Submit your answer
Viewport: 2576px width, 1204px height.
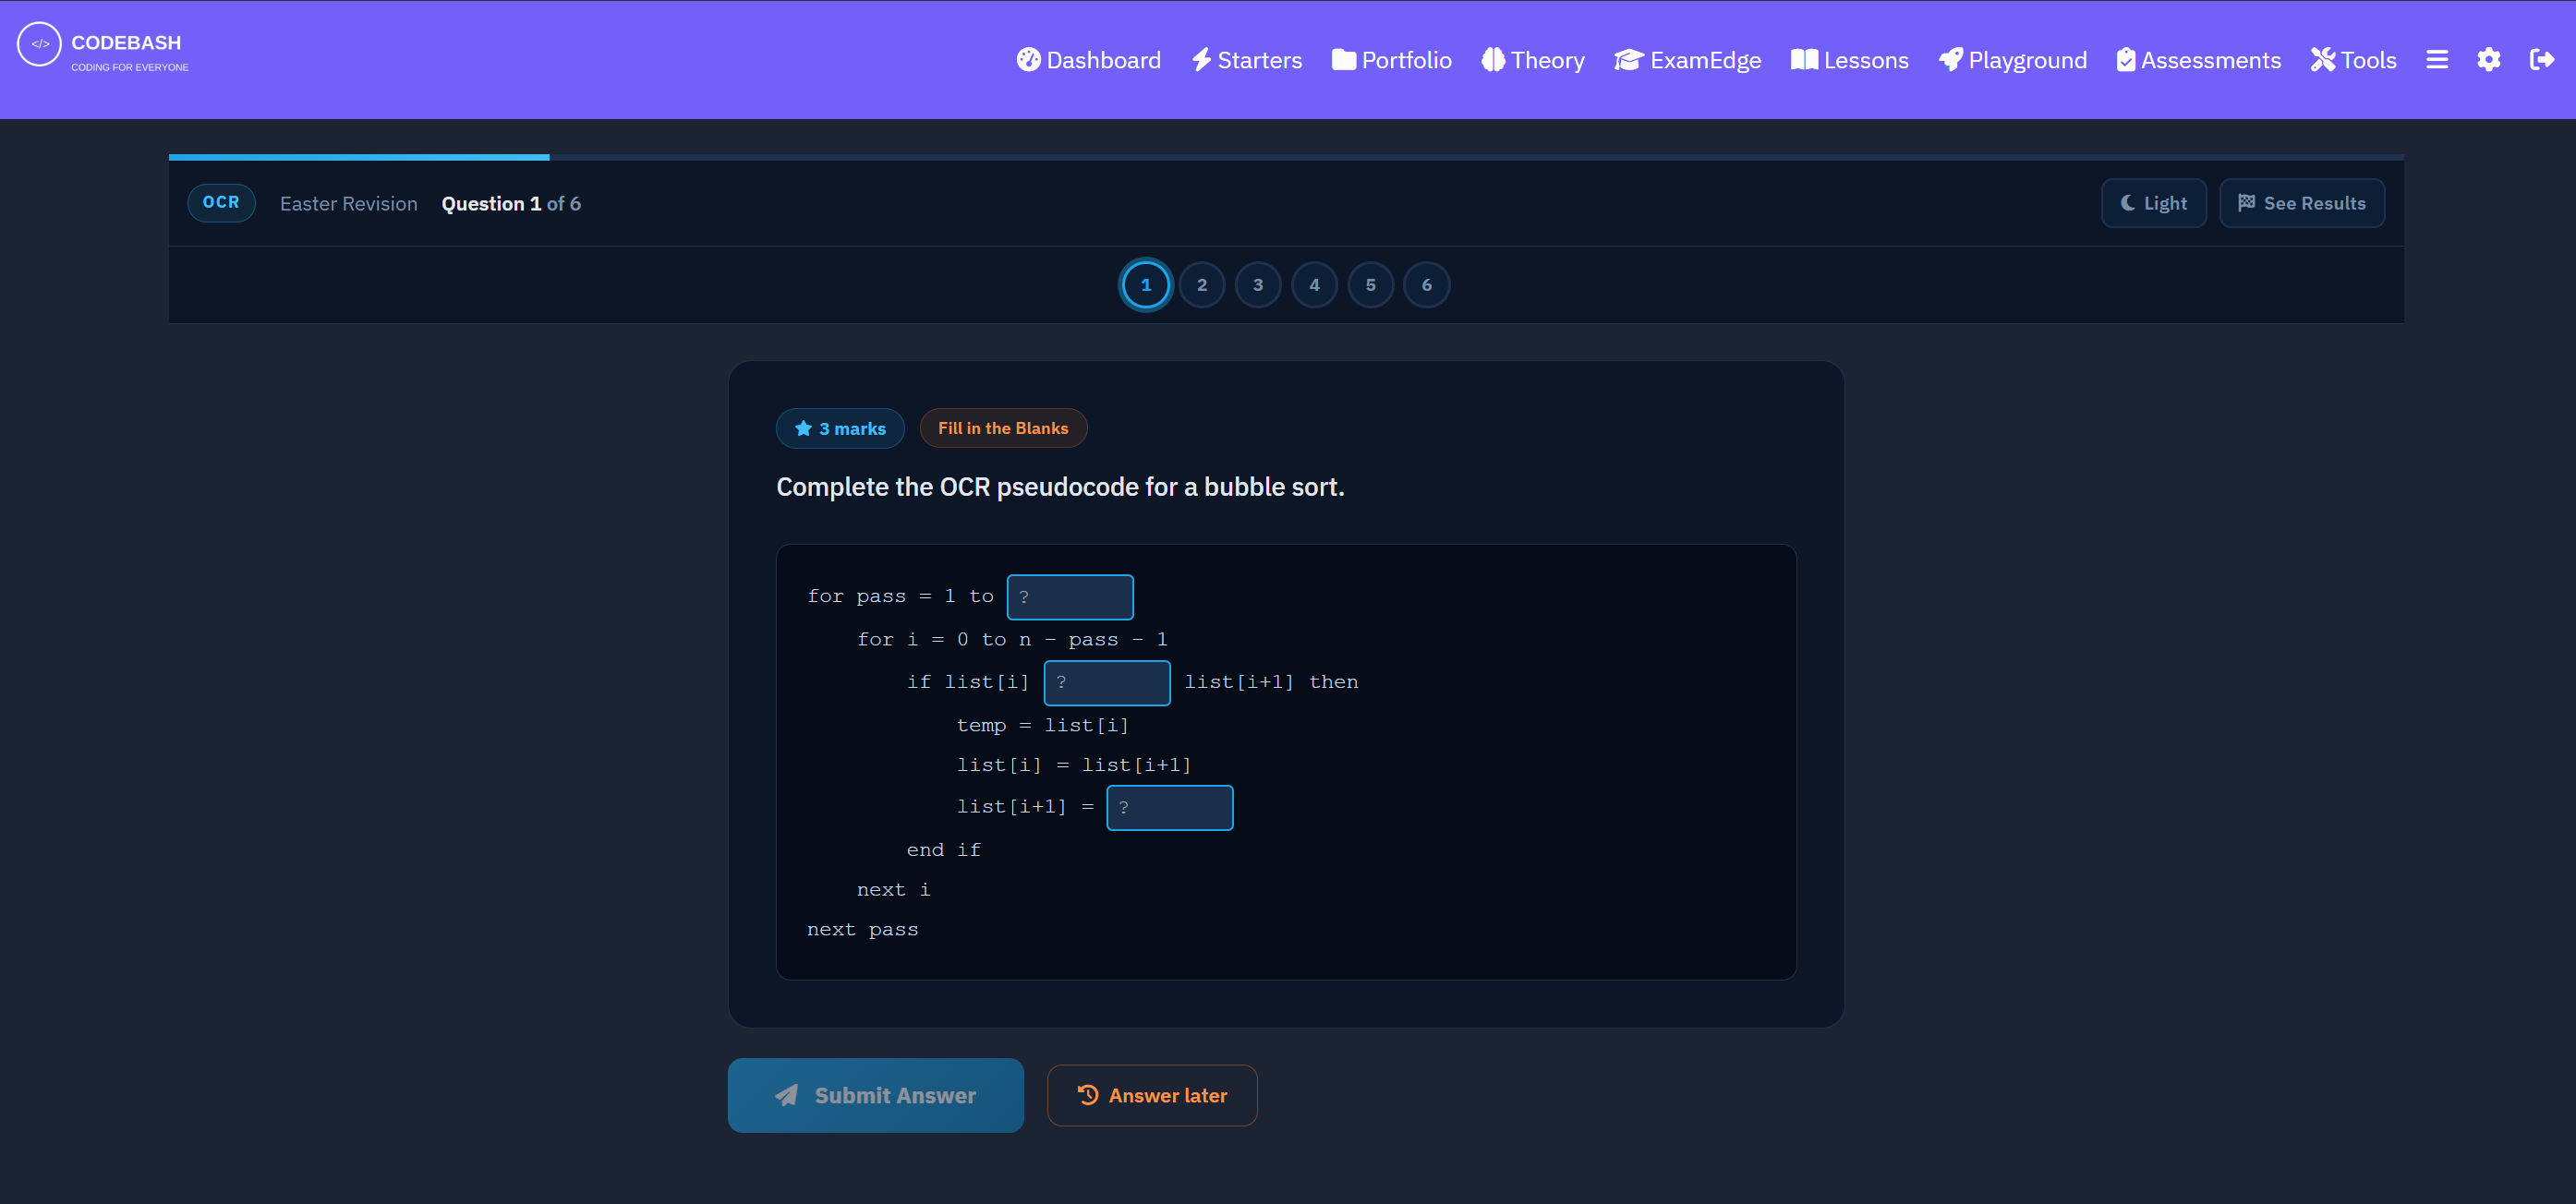coord(875,1095)
